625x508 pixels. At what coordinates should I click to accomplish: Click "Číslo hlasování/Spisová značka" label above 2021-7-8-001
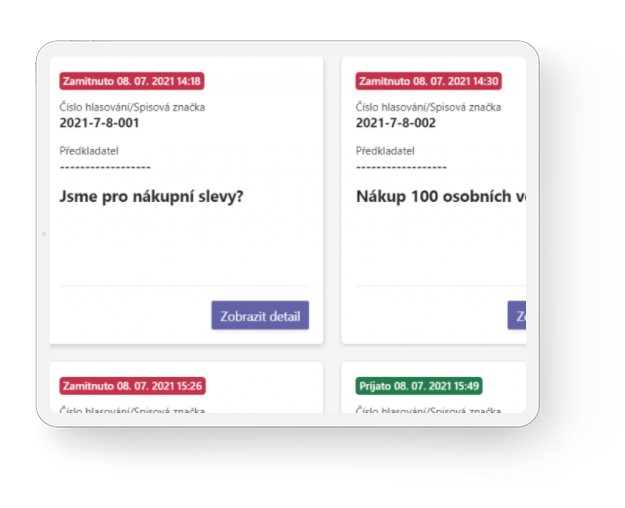coord(132,107)
